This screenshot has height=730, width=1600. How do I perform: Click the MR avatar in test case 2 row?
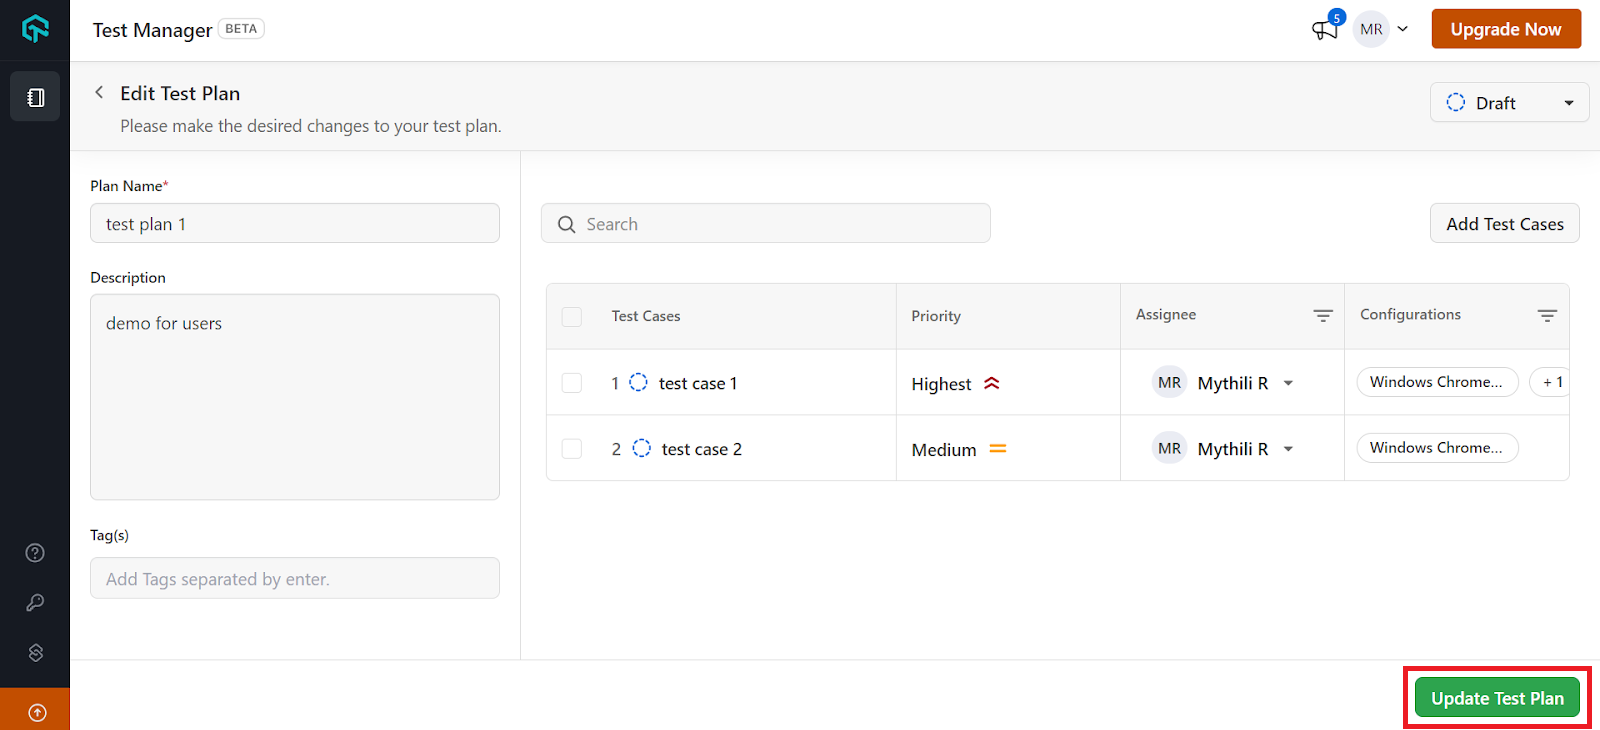1169,448
